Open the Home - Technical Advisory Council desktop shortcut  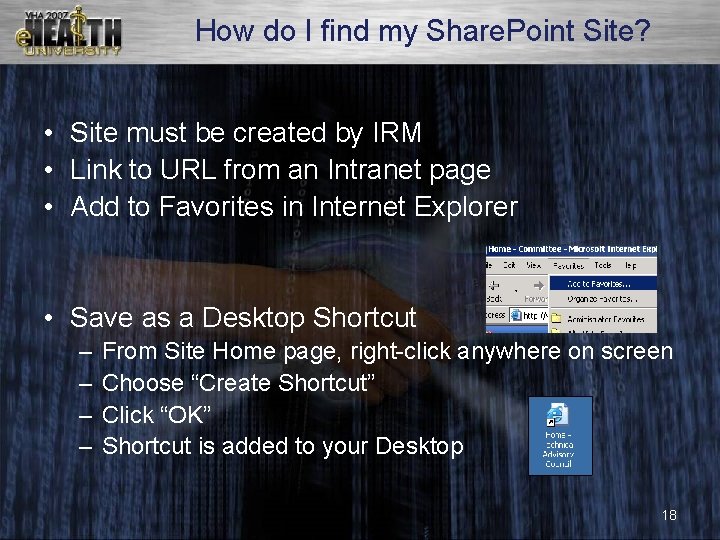pyautogui.click(x=560, y=435)
